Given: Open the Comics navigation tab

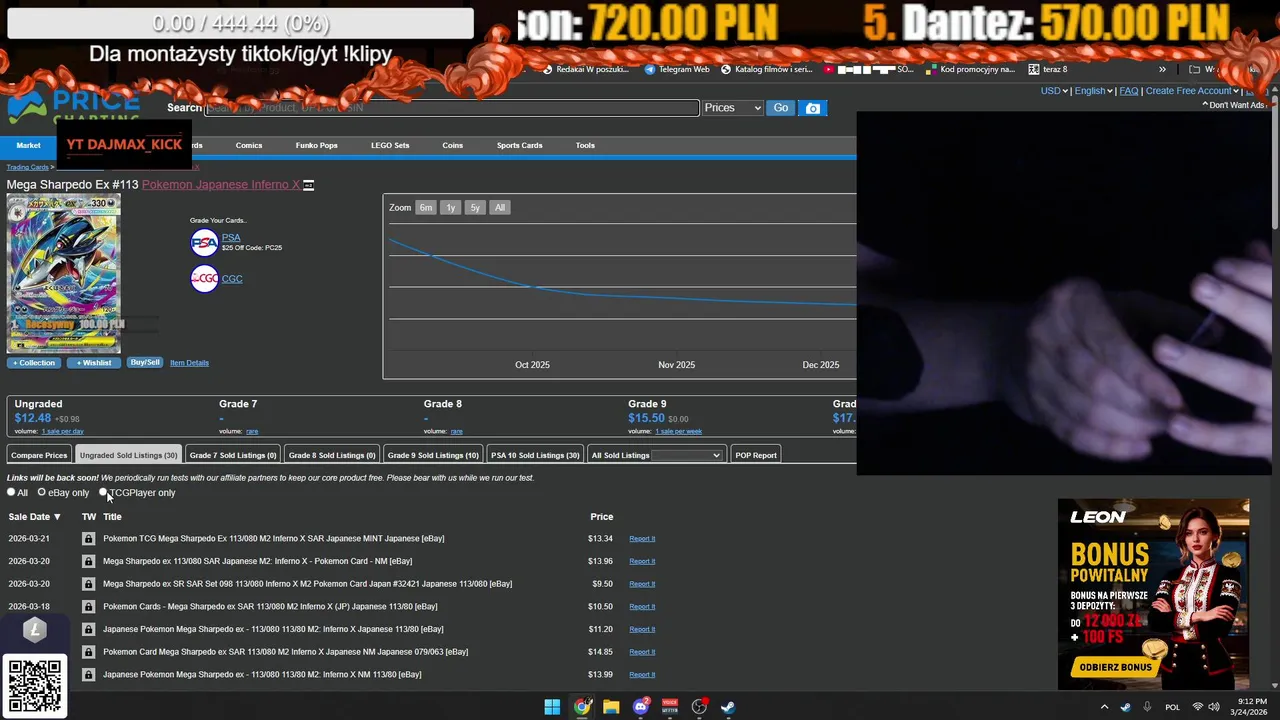Looking at the screenshot, I should click(249, 145).
